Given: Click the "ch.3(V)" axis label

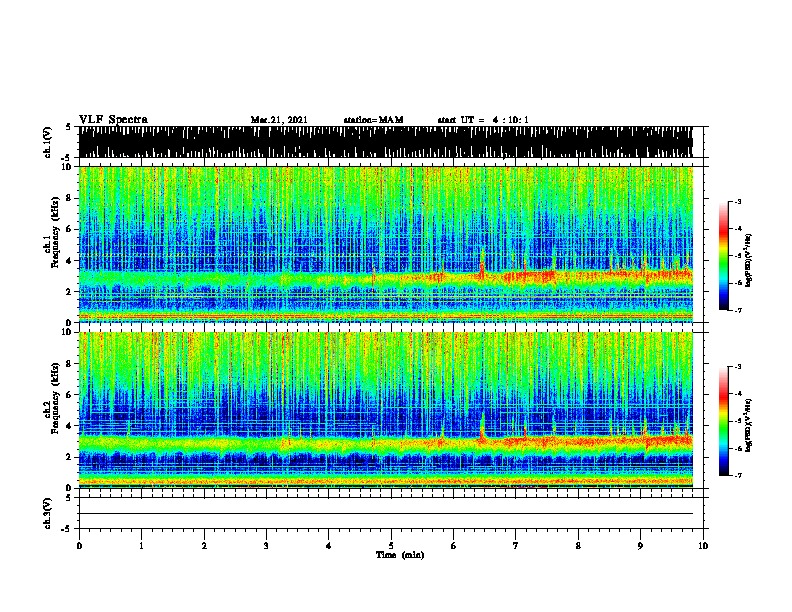Looking at the screenshot, I should (x=47, y=513).
